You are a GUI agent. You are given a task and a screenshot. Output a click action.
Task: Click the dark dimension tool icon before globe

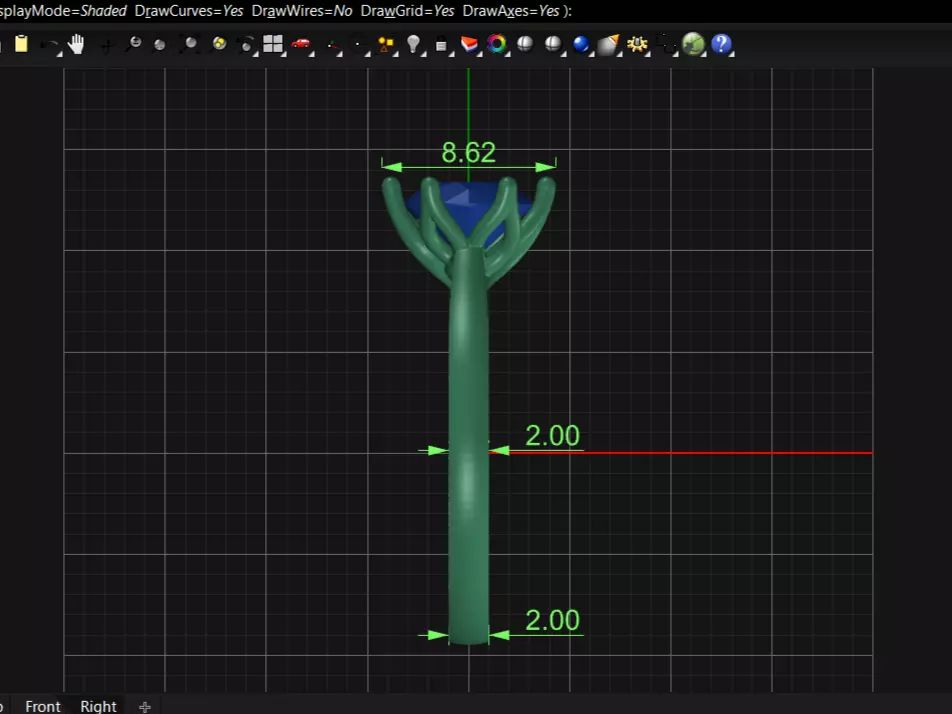(x=666, y=44)
